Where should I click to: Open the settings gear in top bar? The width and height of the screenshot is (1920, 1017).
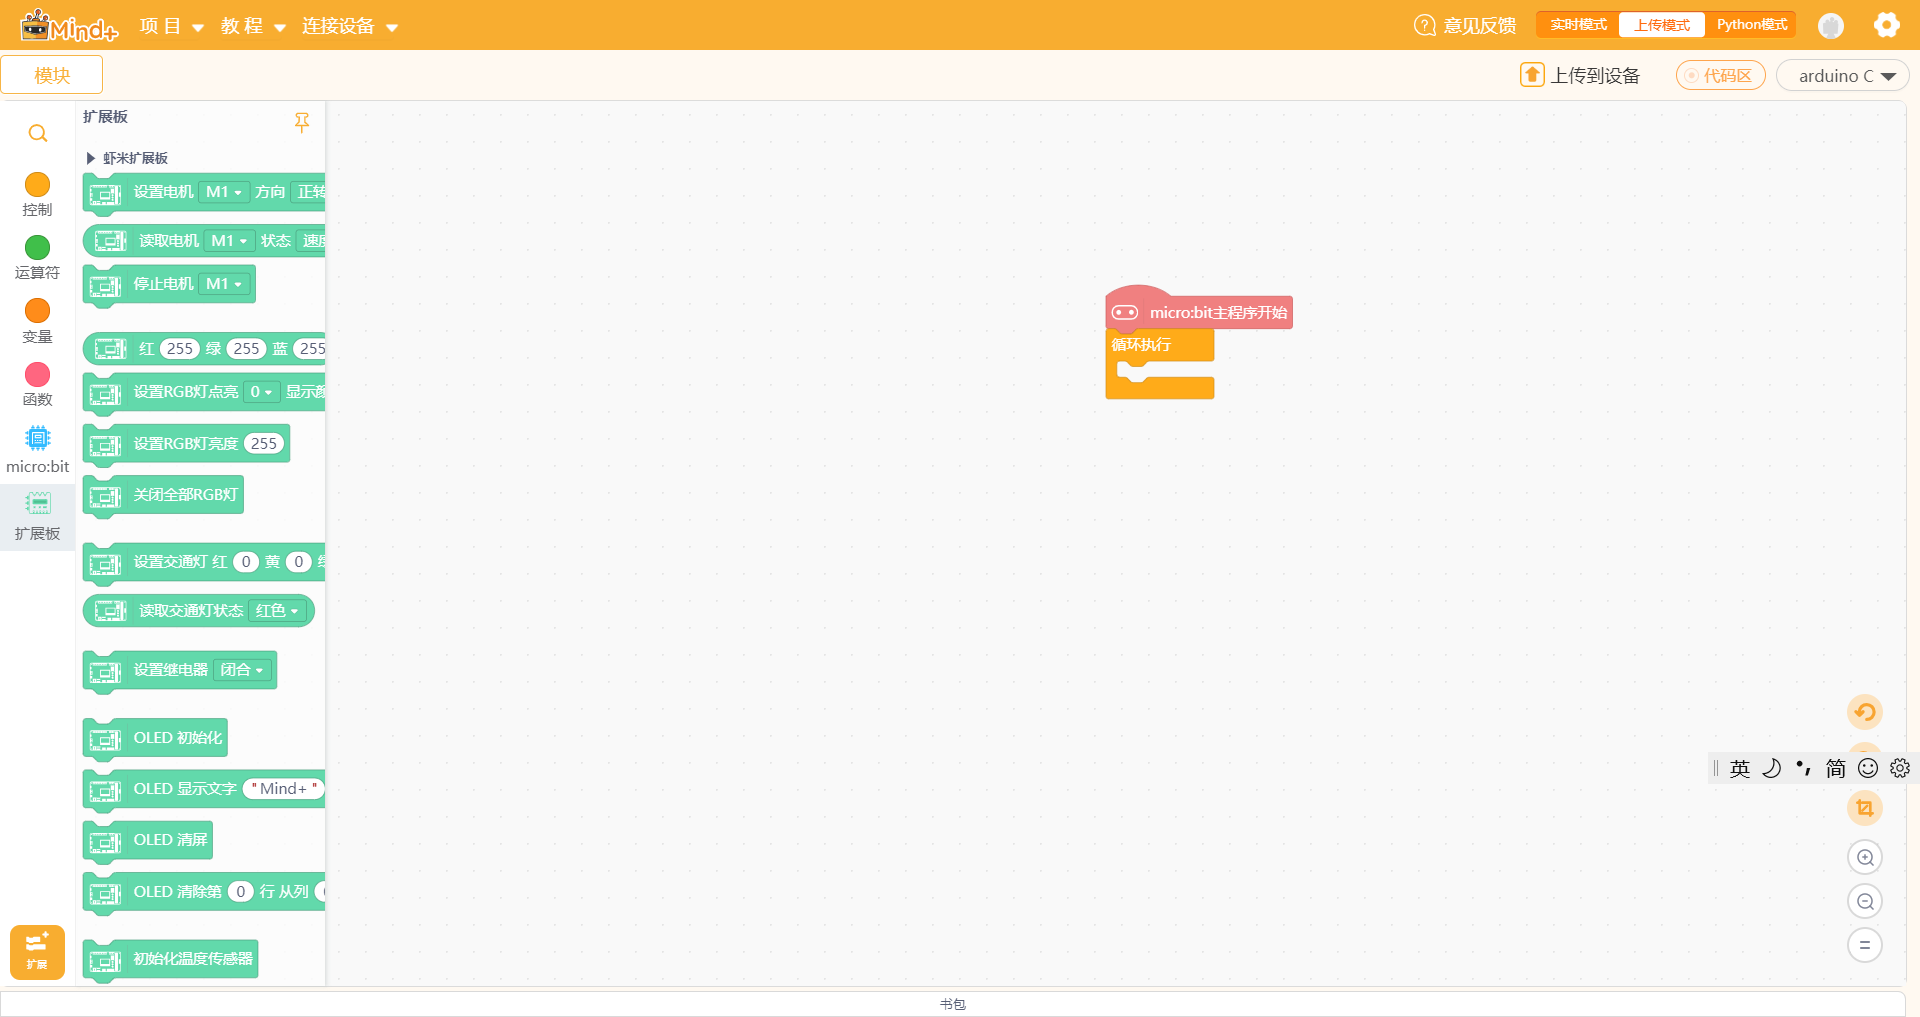tap(1887, 25)
